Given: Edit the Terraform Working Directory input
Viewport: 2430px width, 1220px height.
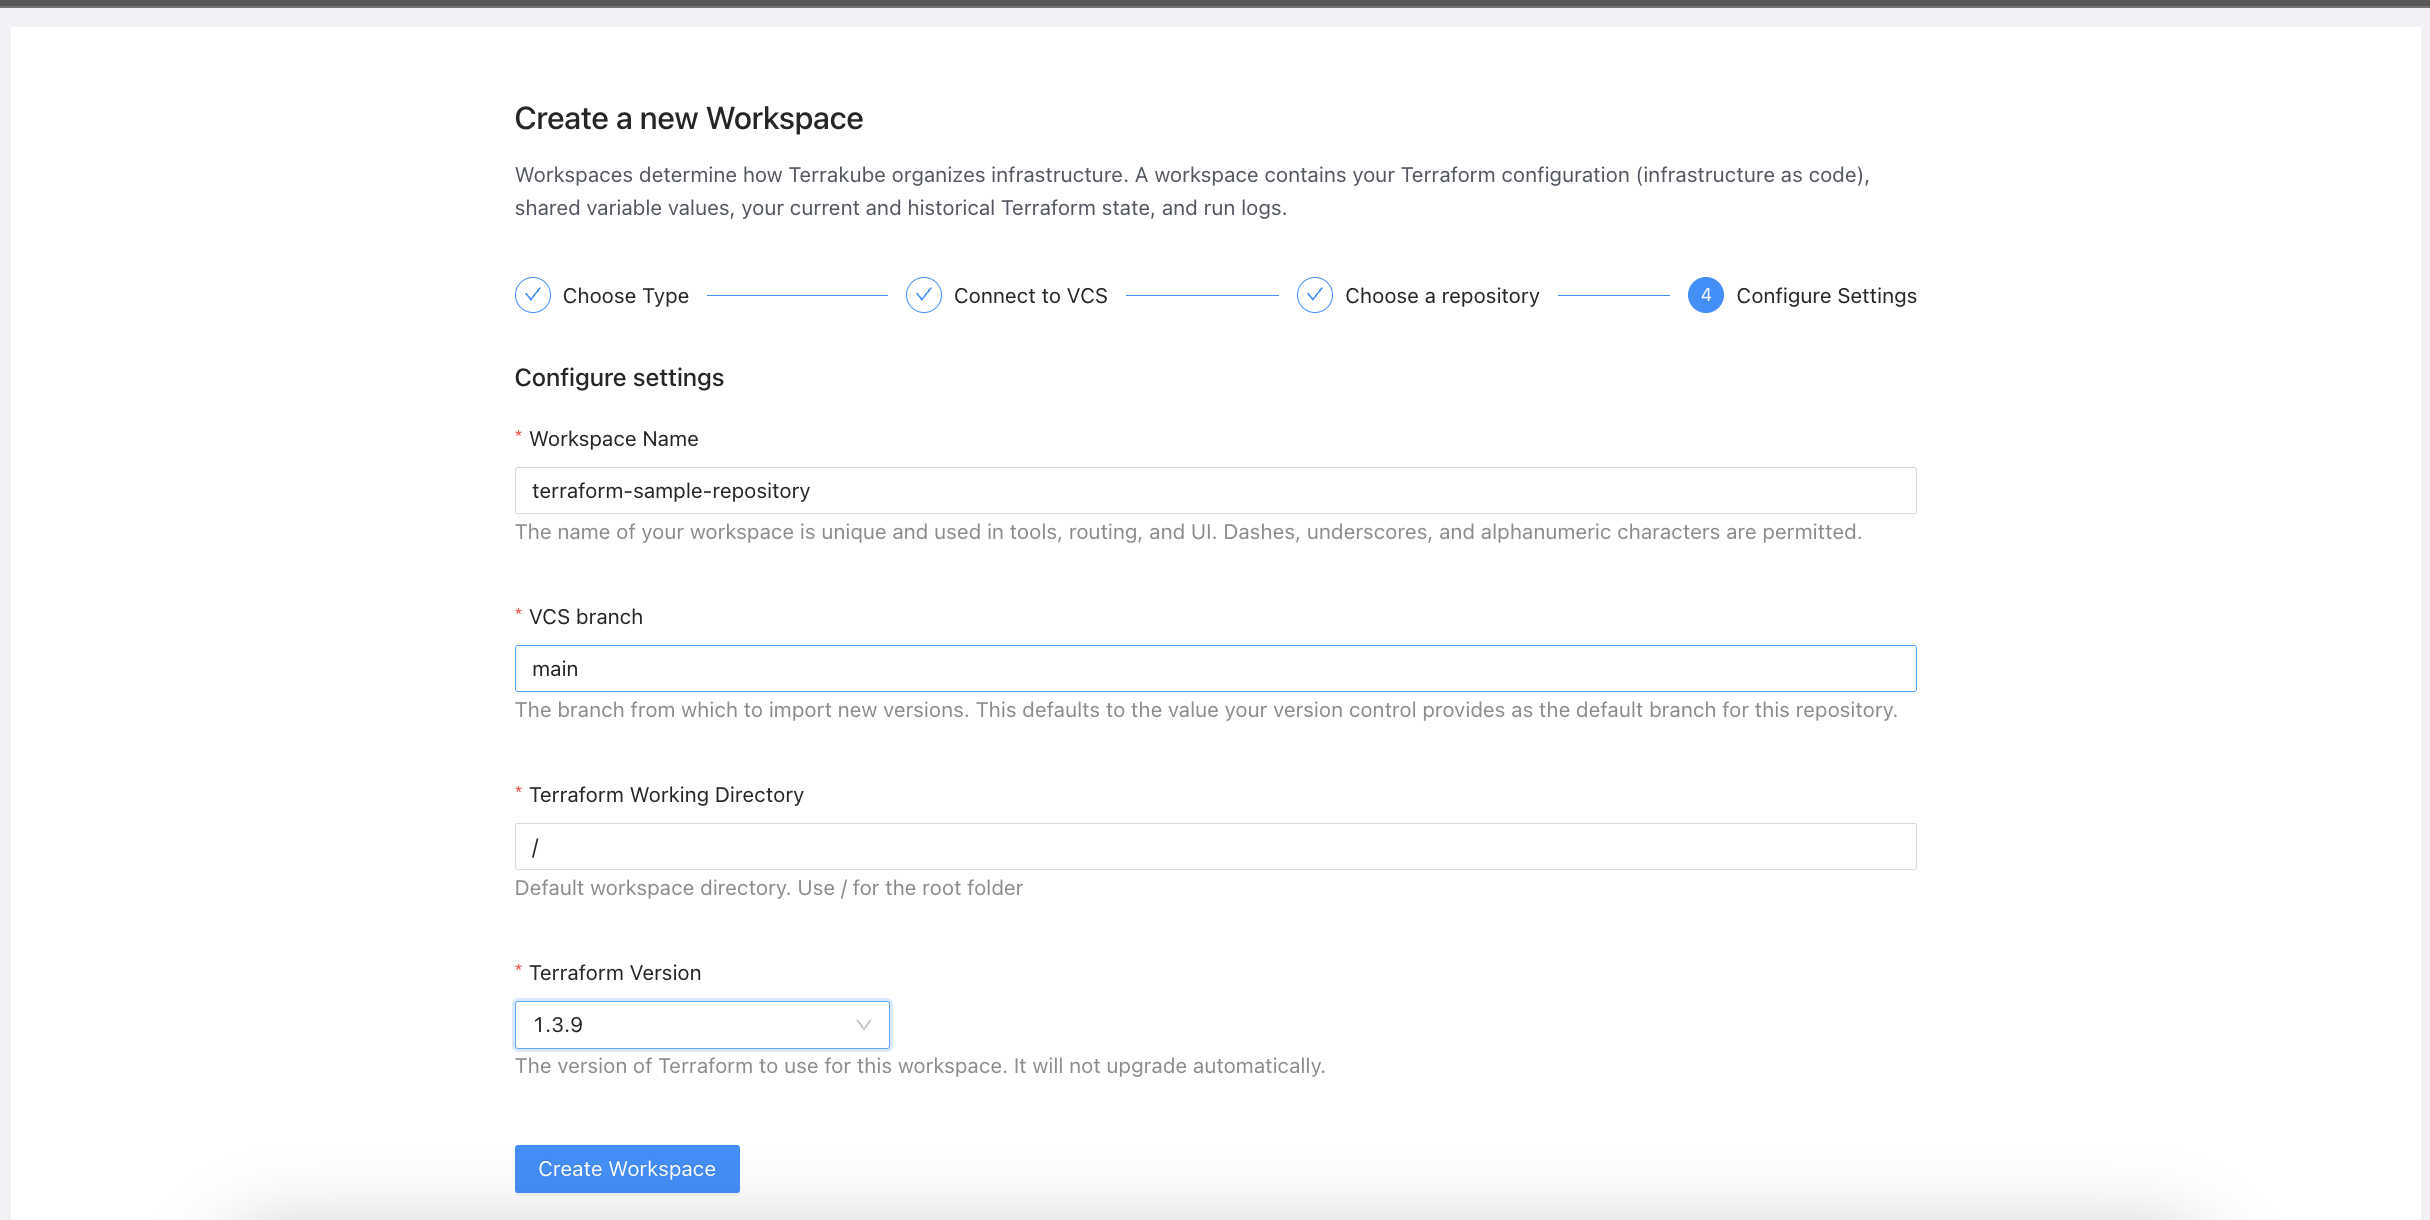Looking at the screenshot, I should (1214, 847).
